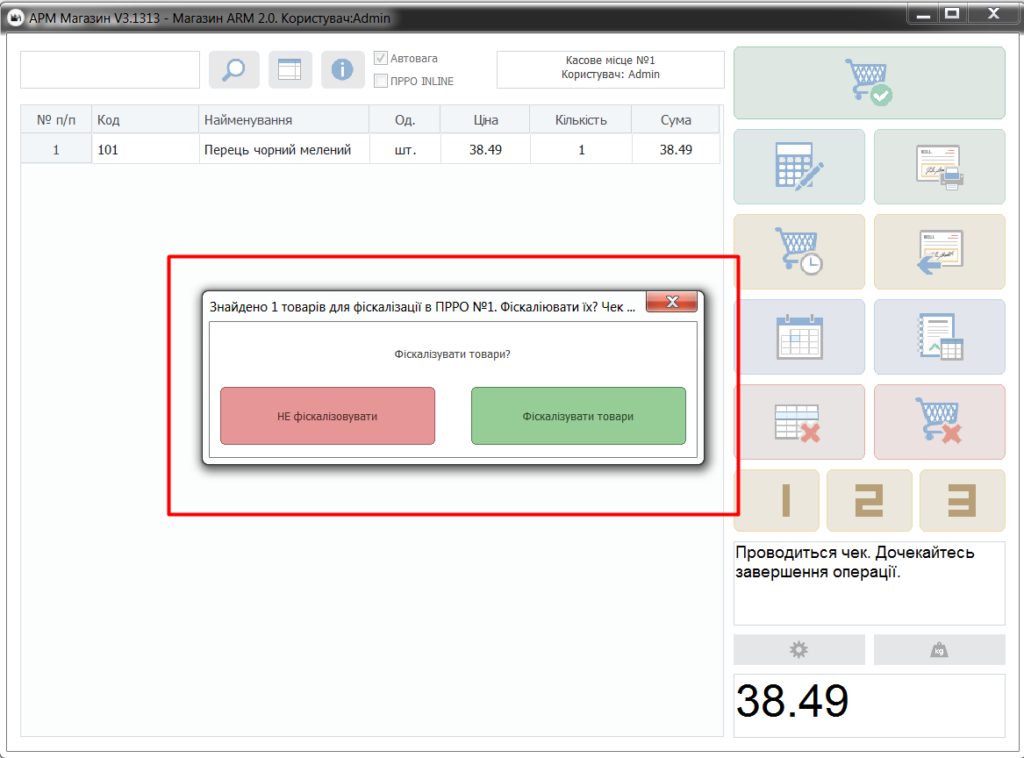Click into the product search input field
The height and width of the screenshot is (758, 1024).
[110, 69]
